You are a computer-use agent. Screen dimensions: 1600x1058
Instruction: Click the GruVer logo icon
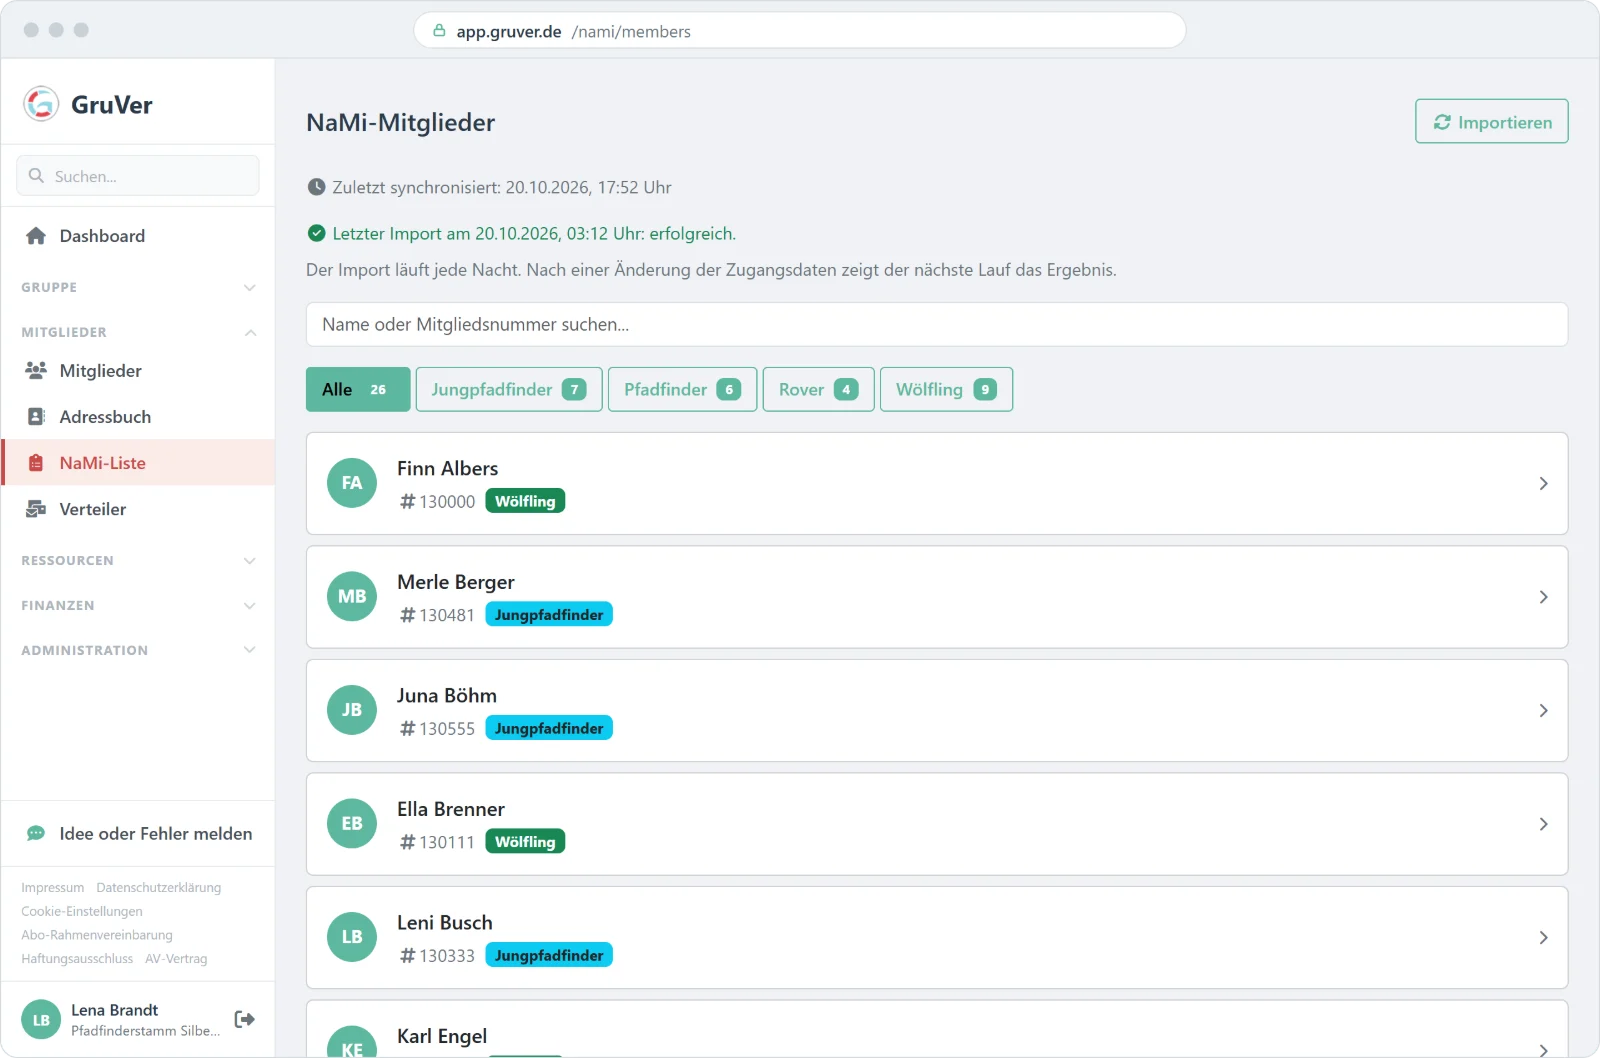(41, 103)
